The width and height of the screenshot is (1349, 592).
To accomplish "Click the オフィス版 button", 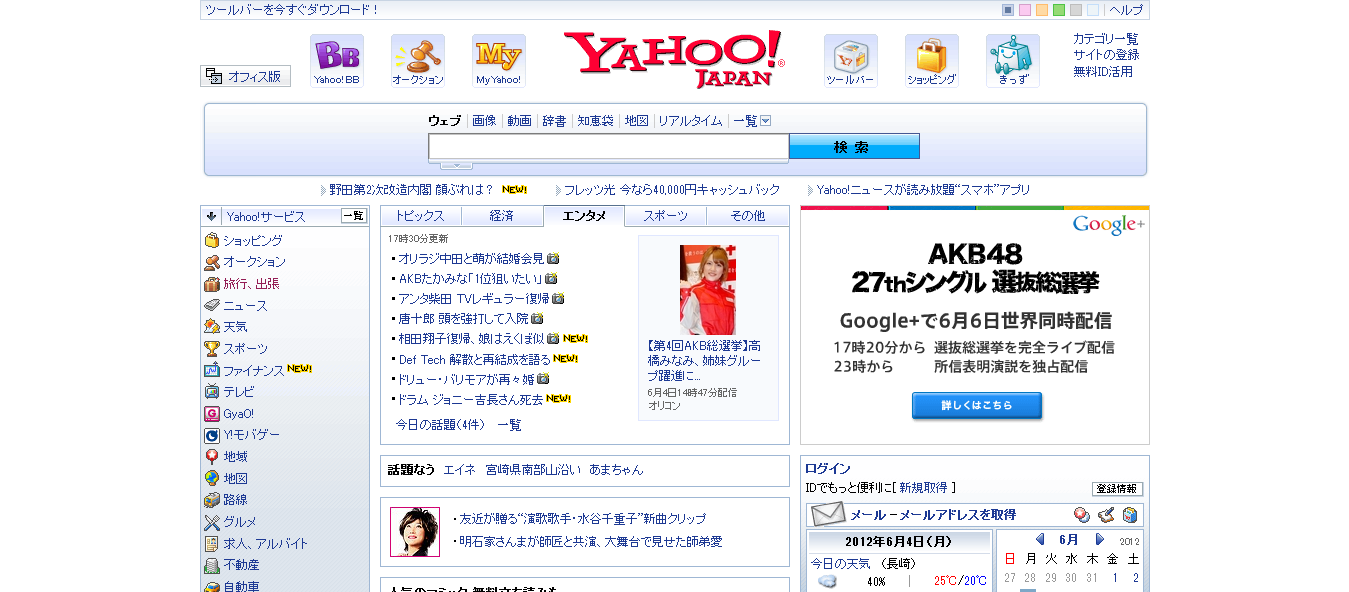I will click(245, 76).
